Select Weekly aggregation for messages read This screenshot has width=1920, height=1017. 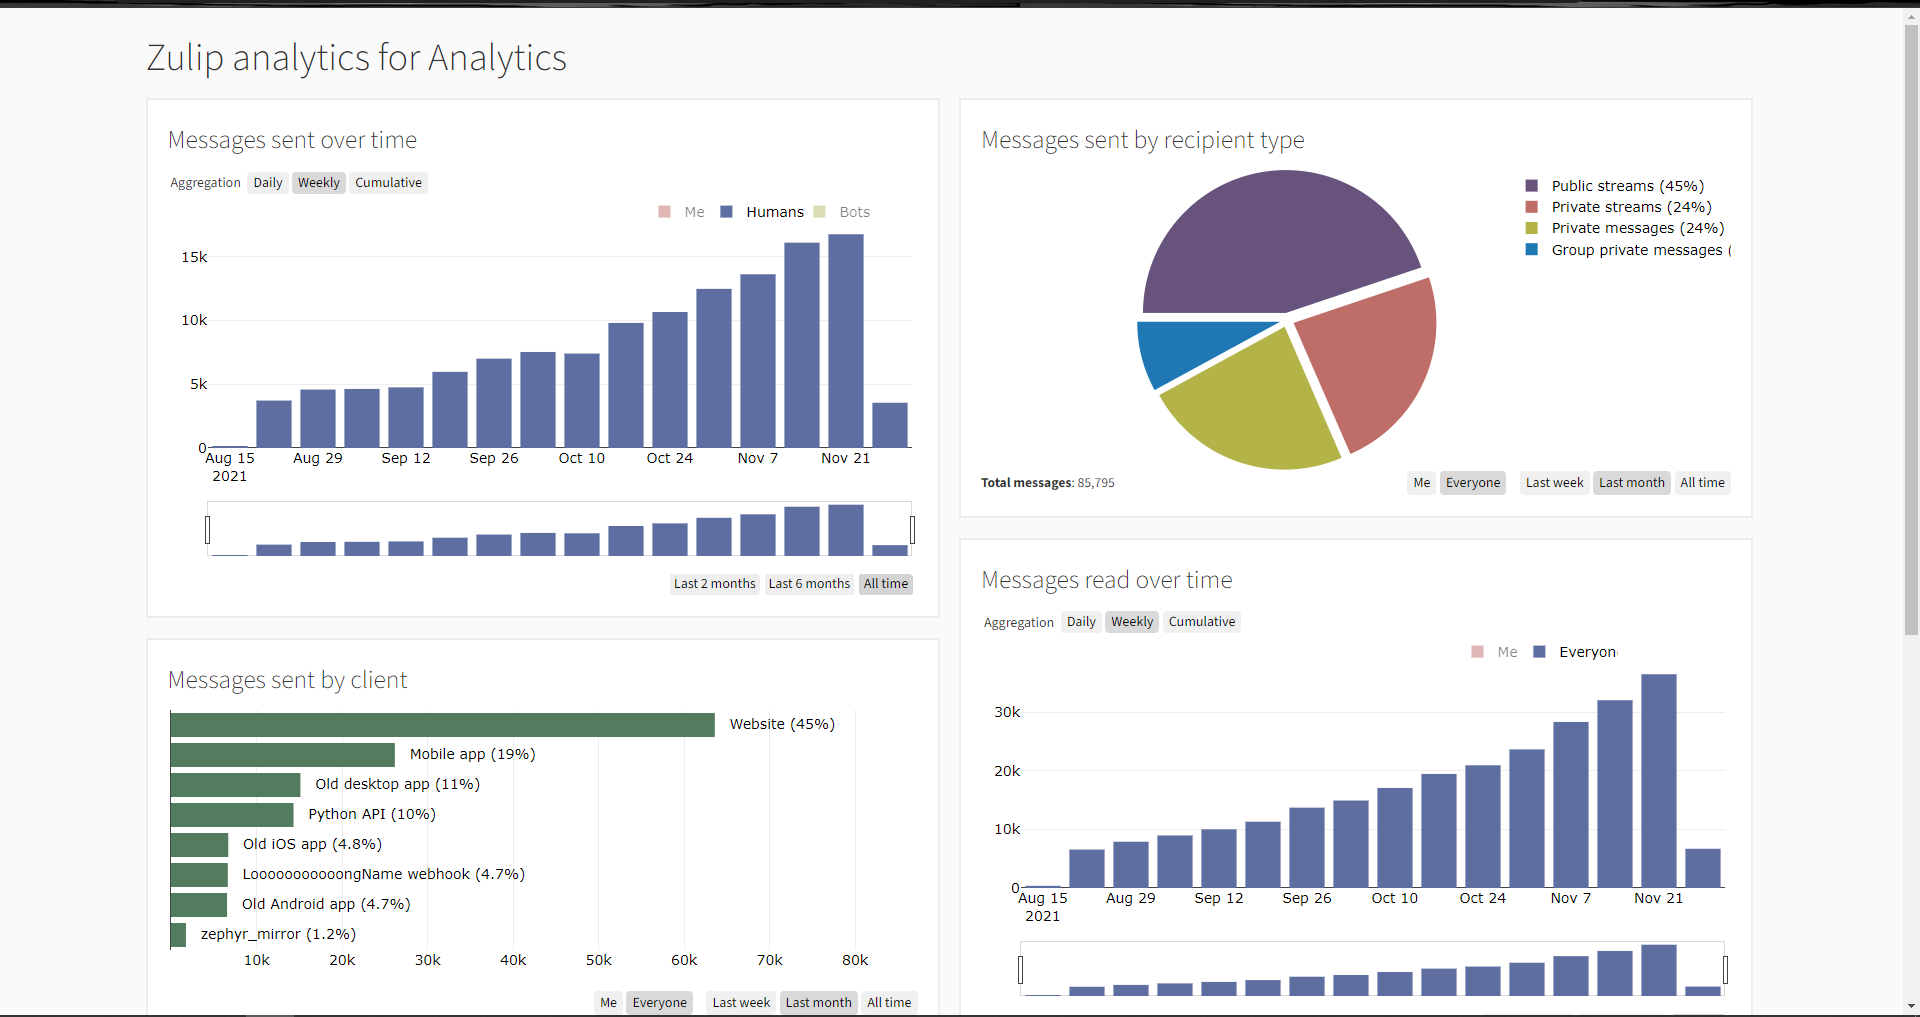(x=1132, y=622)
